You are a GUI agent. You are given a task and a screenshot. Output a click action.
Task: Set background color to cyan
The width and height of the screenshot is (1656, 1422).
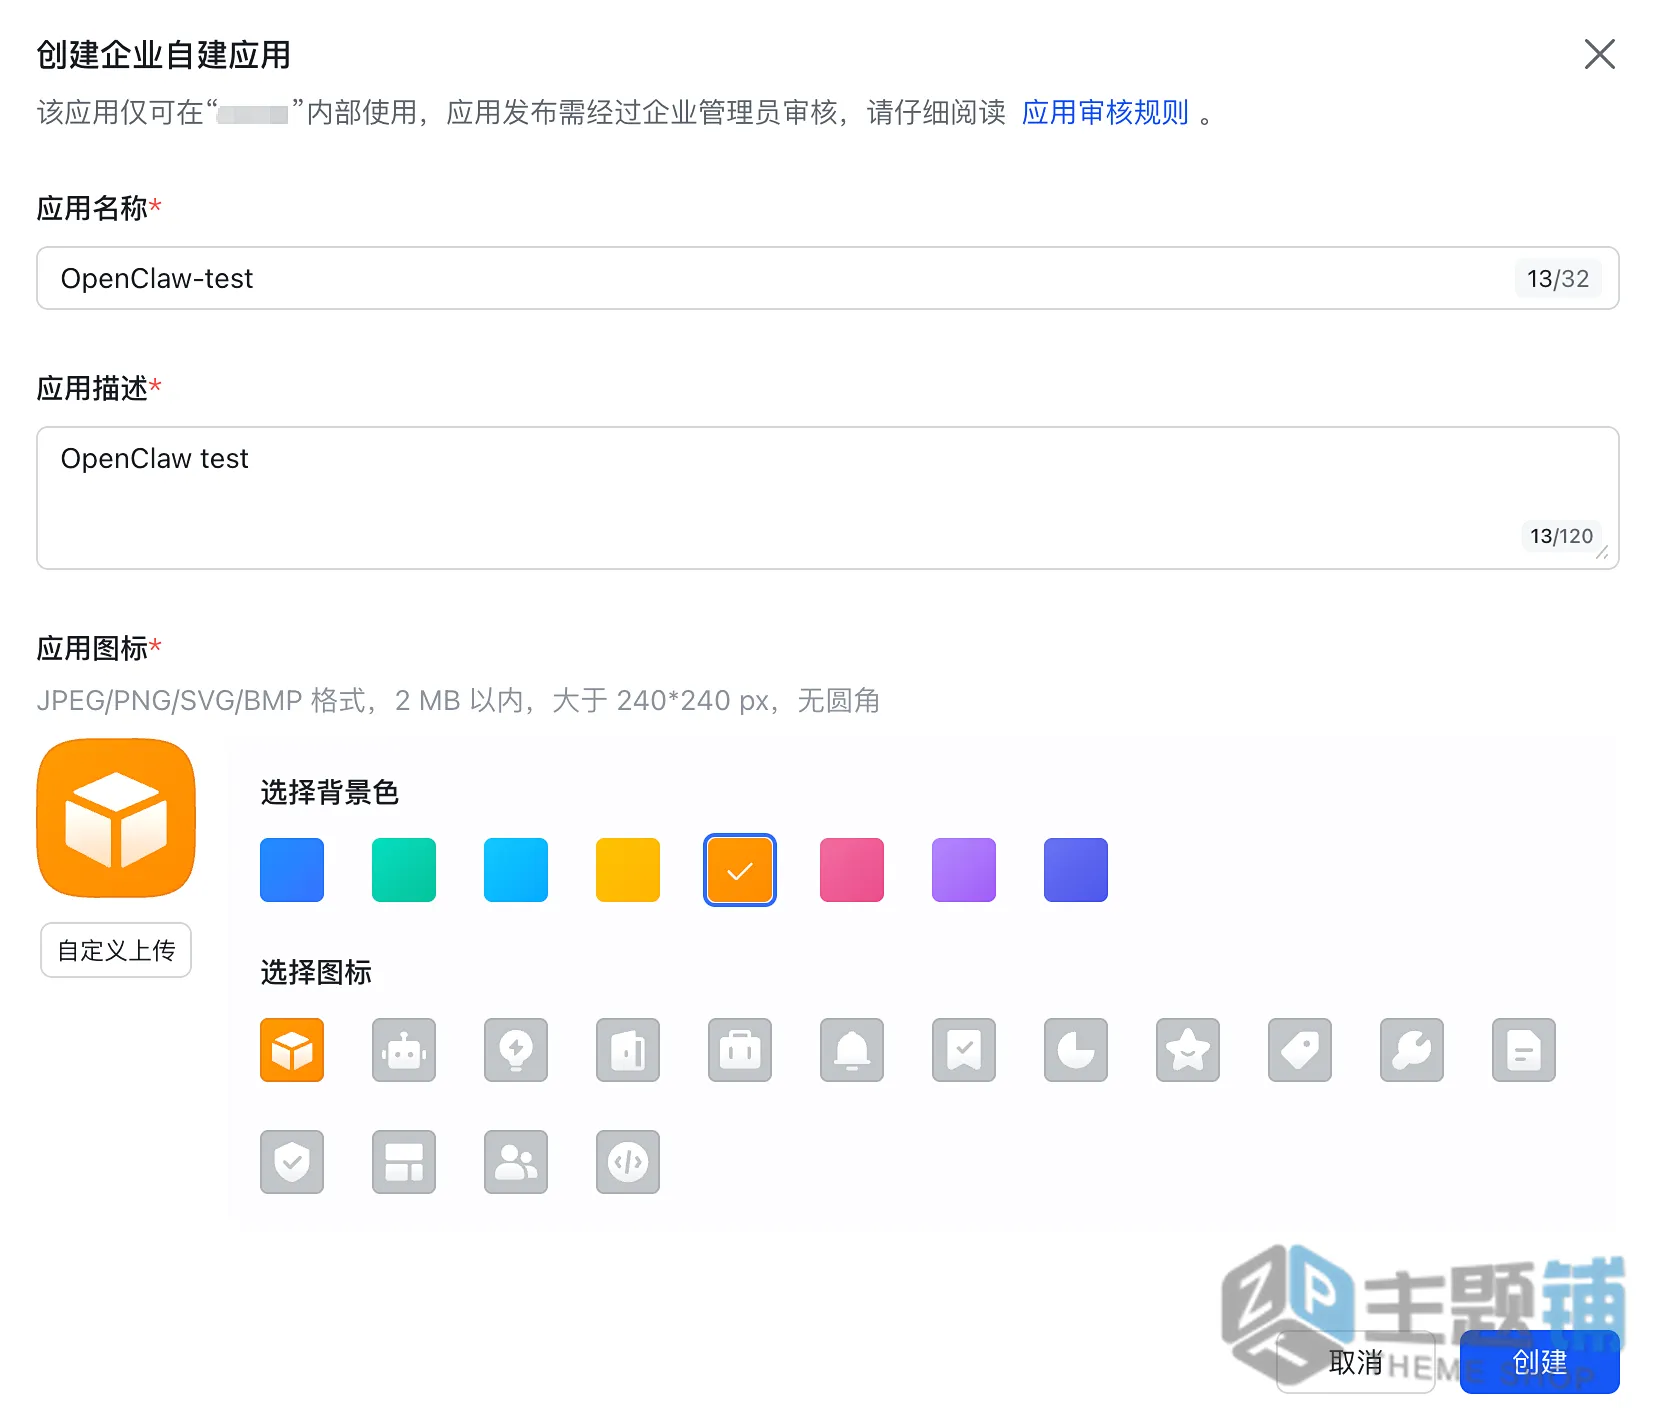click(516, 870)
